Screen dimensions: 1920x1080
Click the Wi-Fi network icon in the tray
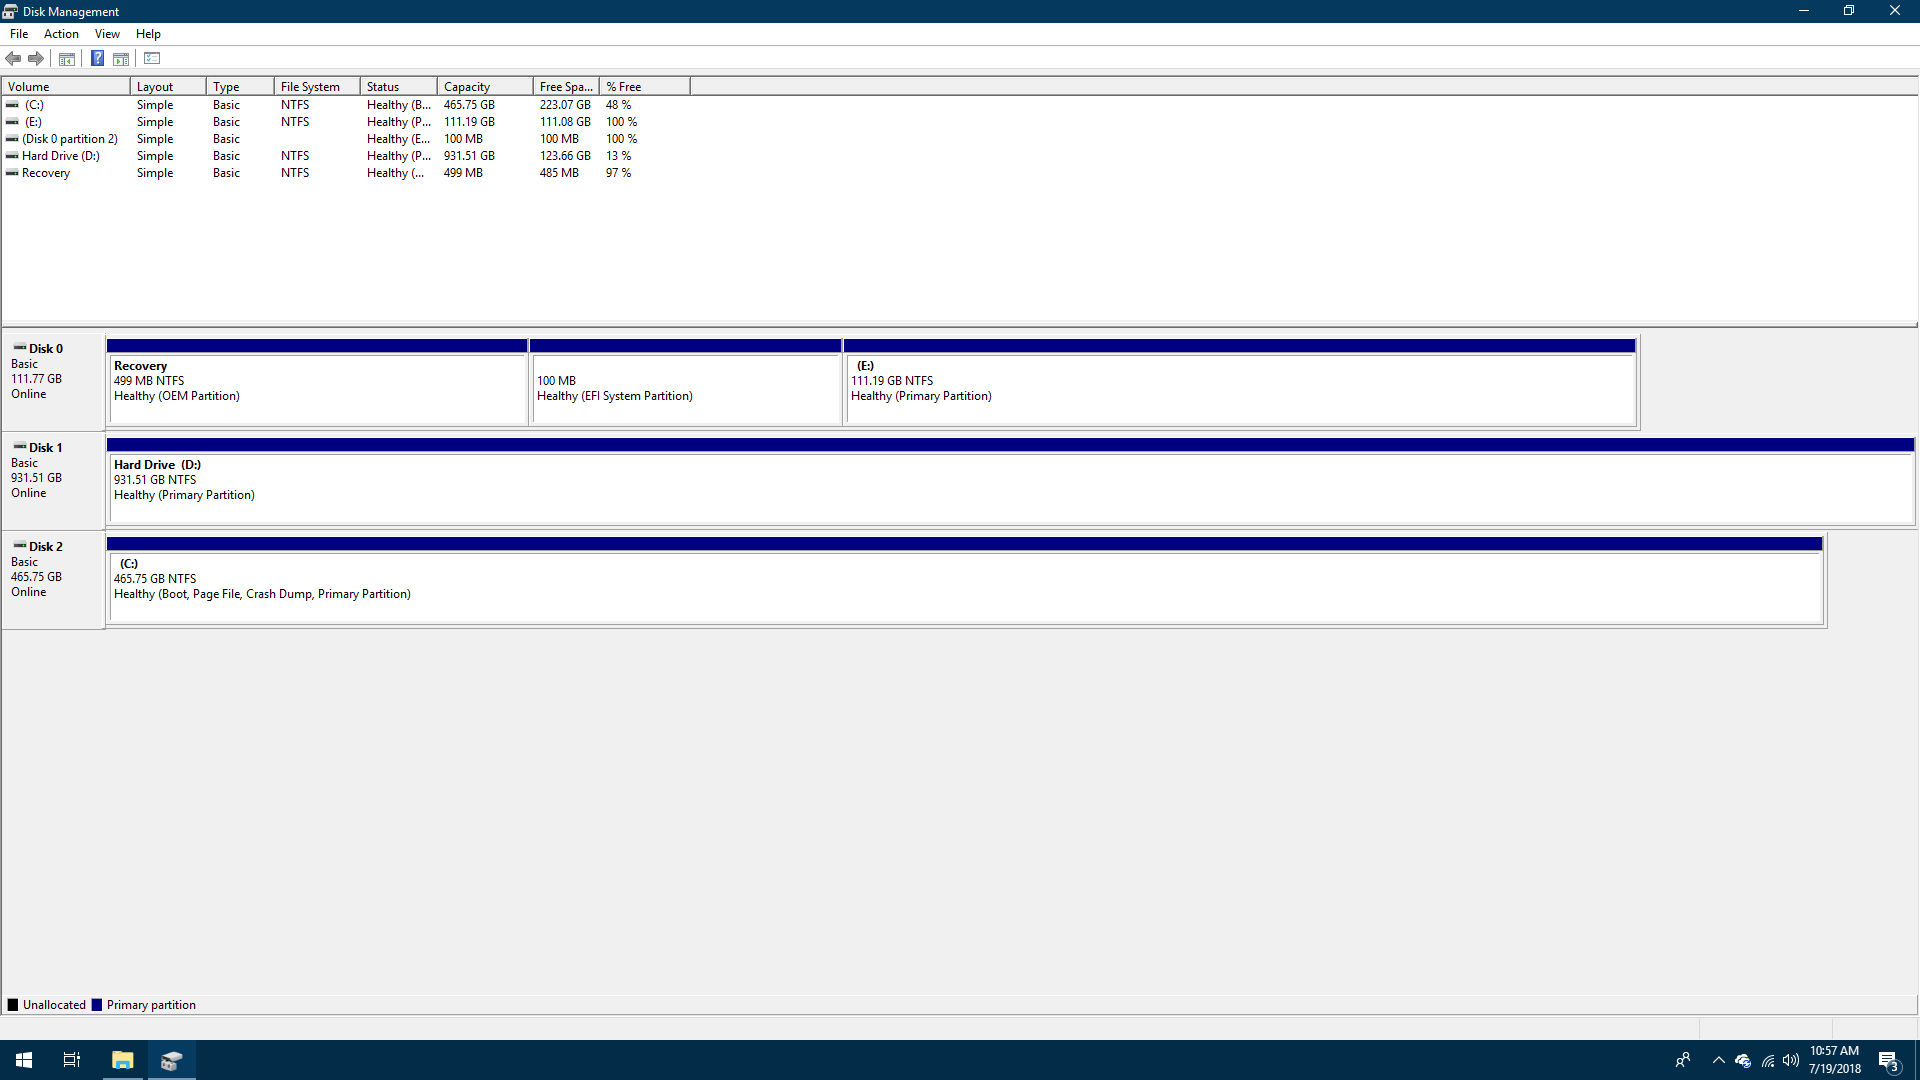point(1766,1061)
